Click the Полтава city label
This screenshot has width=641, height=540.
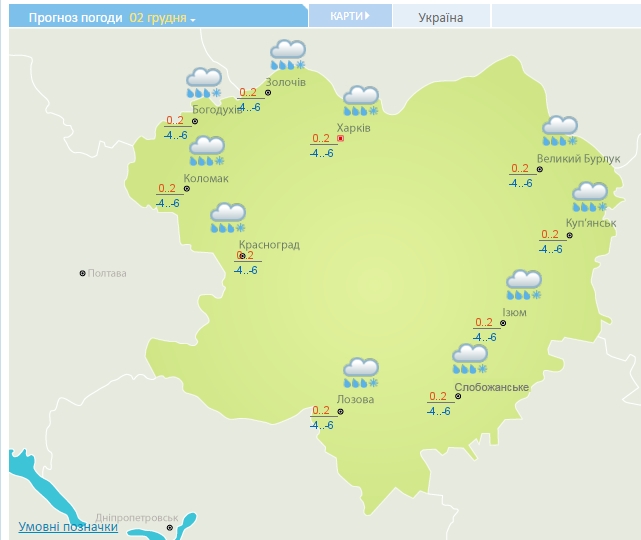click(x=108, y=273)
